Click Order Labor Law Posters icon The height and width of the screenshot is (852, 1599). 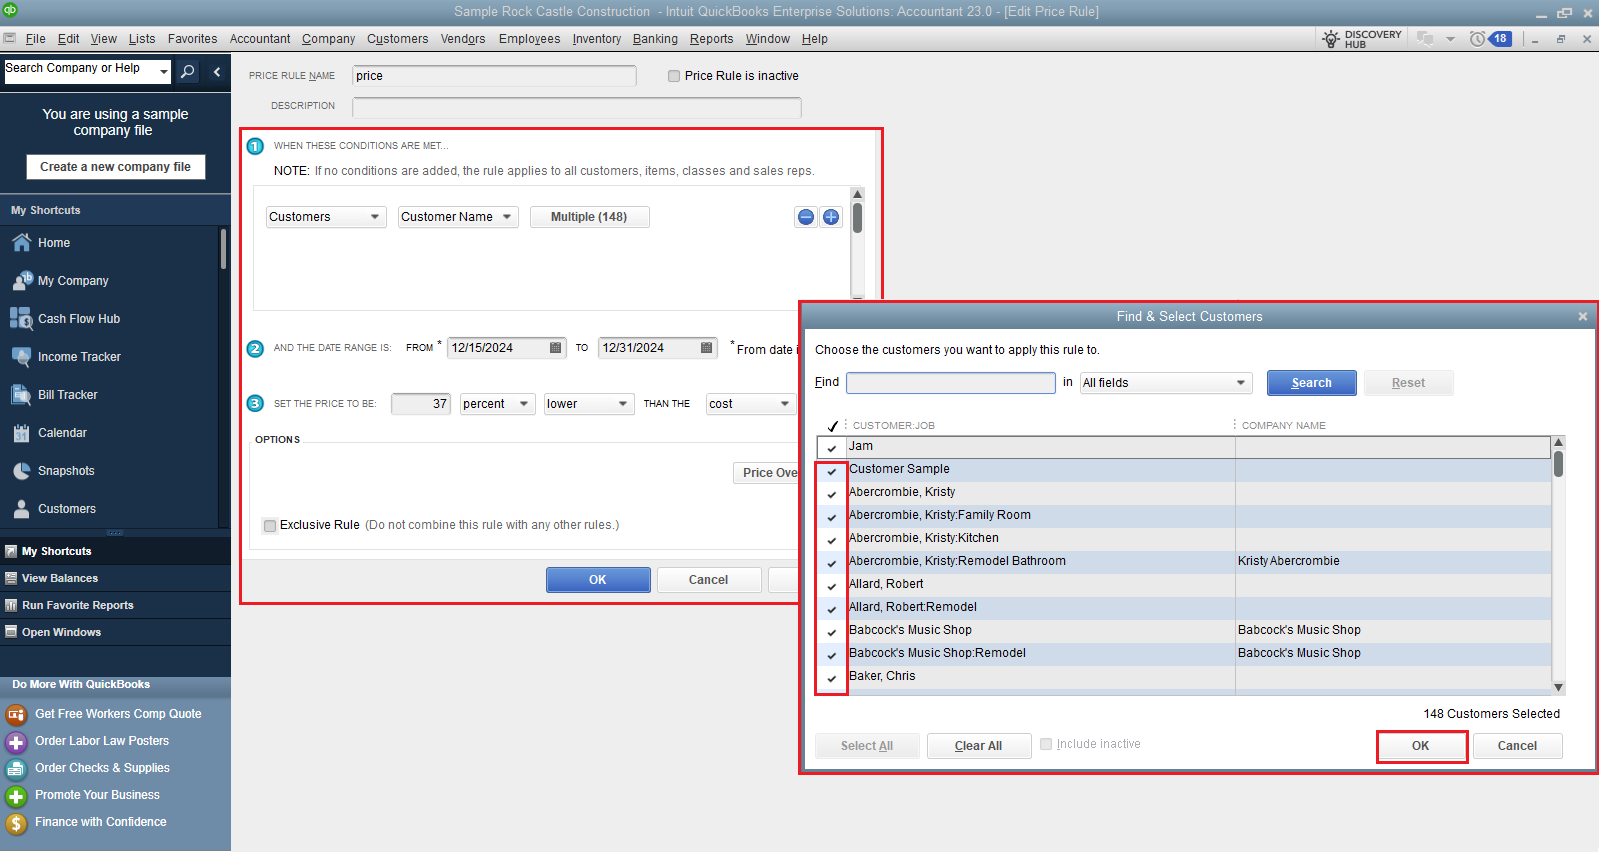pyautogui.click(x=16, y=742)
